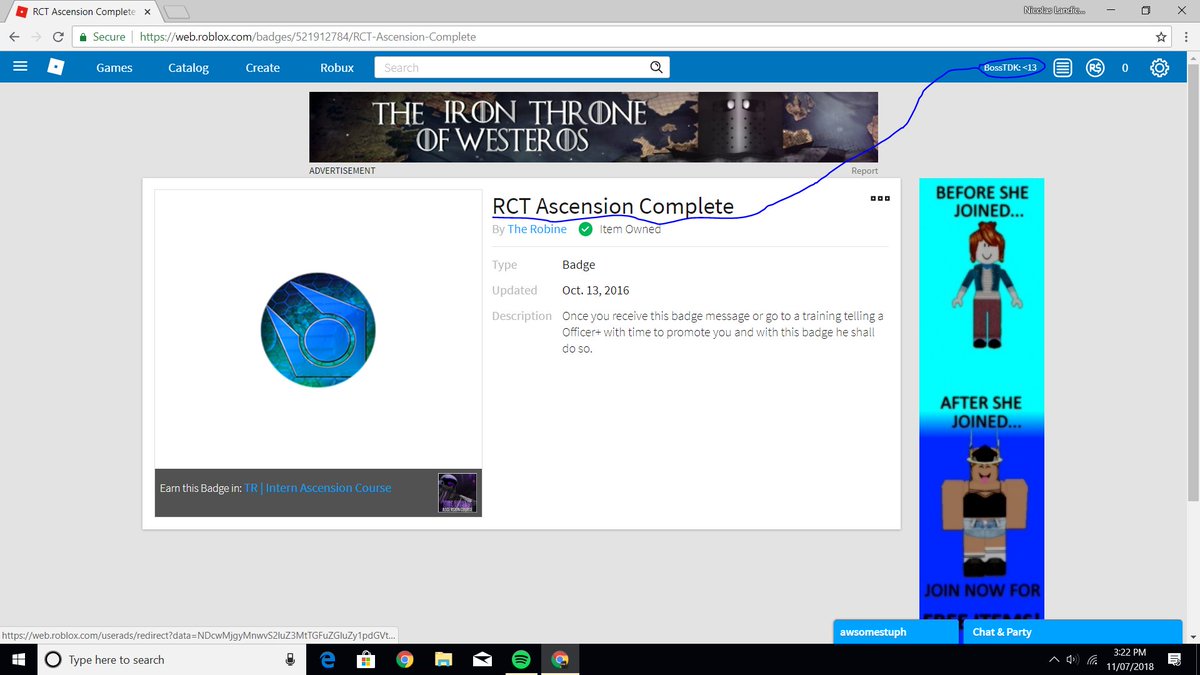Click the Wi-Fi network tray icon
The height and width of the screenshot is (675, 1200).
point(1091,659)
